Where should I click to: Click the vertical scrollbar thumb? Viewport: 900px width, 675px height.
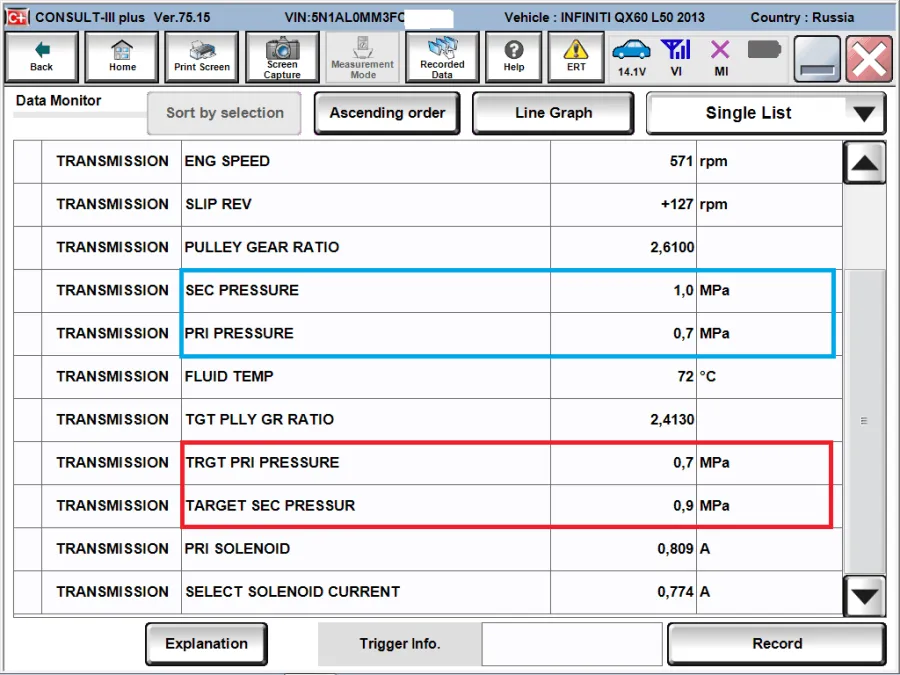(864, 422)
